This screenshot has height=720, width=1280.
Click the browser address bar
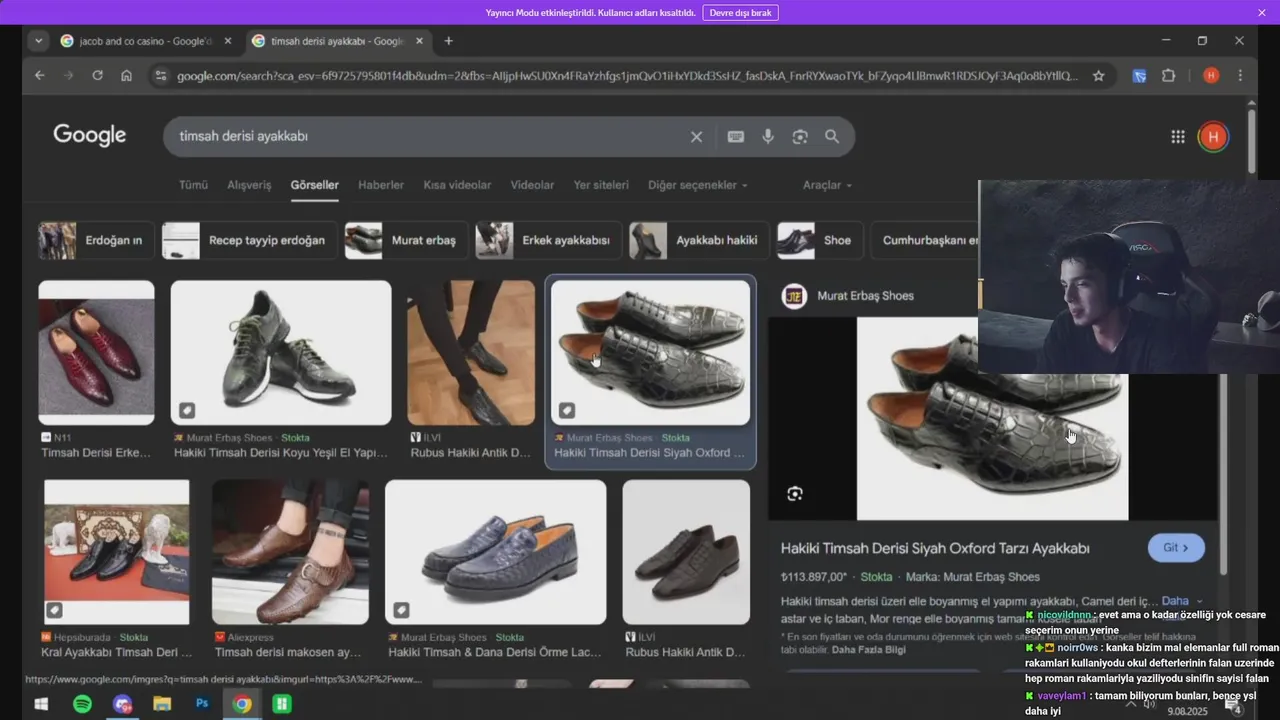(626, 75)
